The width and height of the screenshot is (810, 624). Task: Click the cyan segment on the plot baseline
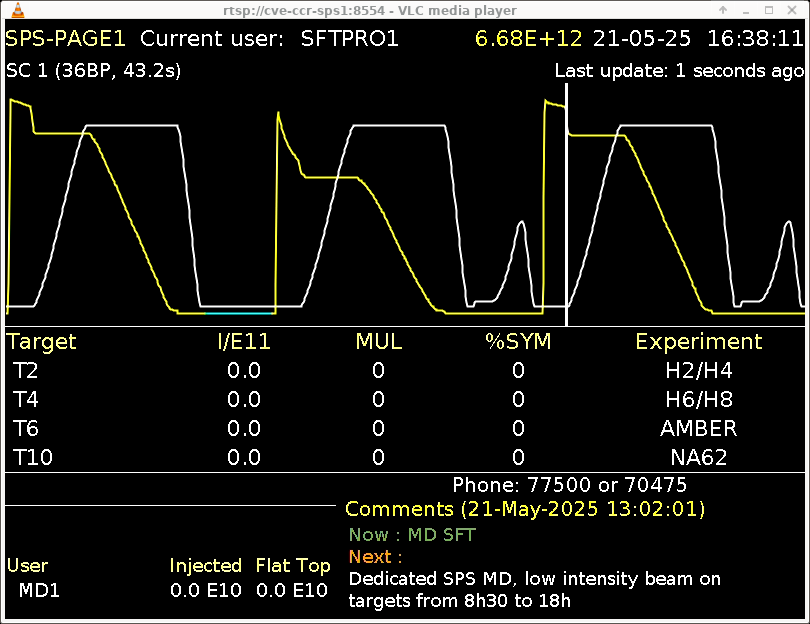[239, 312]
